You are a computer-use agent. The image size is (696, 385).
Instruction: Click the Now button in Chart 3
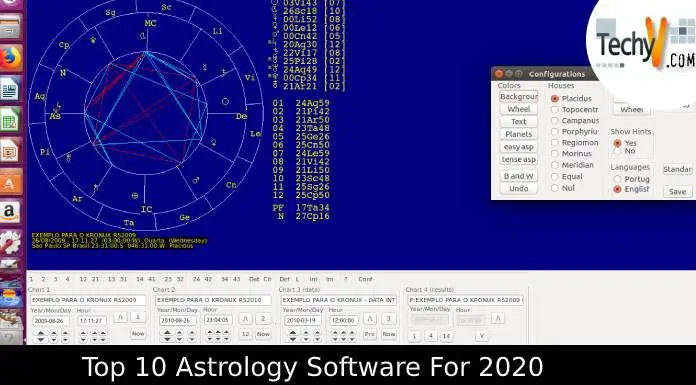tap(389, 333)
